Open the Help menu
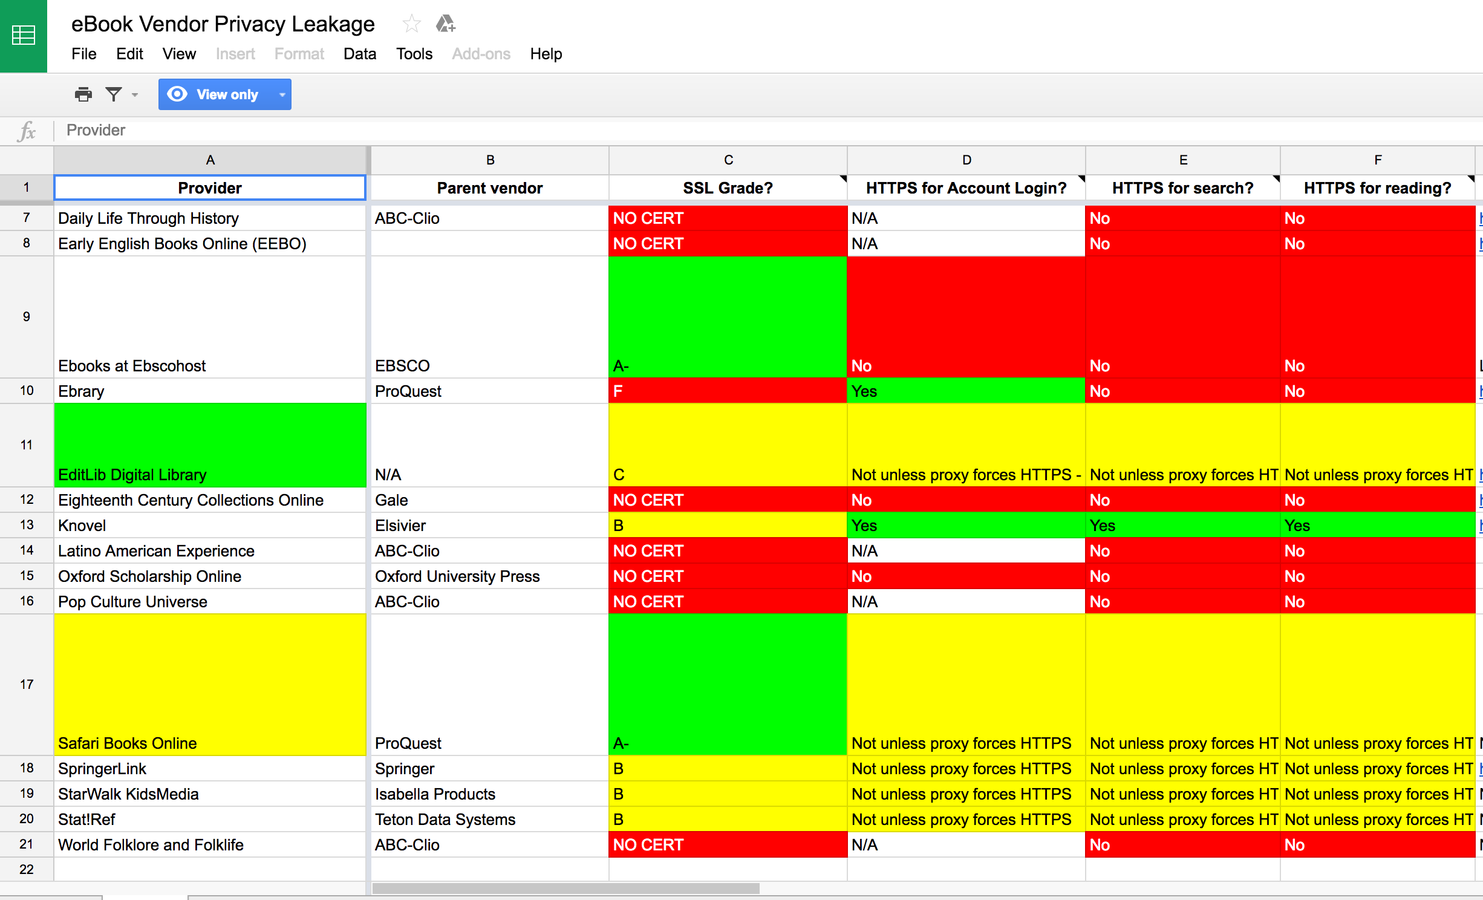The image size is (1483, 900). pyautogui.click(x=546, y=54)
